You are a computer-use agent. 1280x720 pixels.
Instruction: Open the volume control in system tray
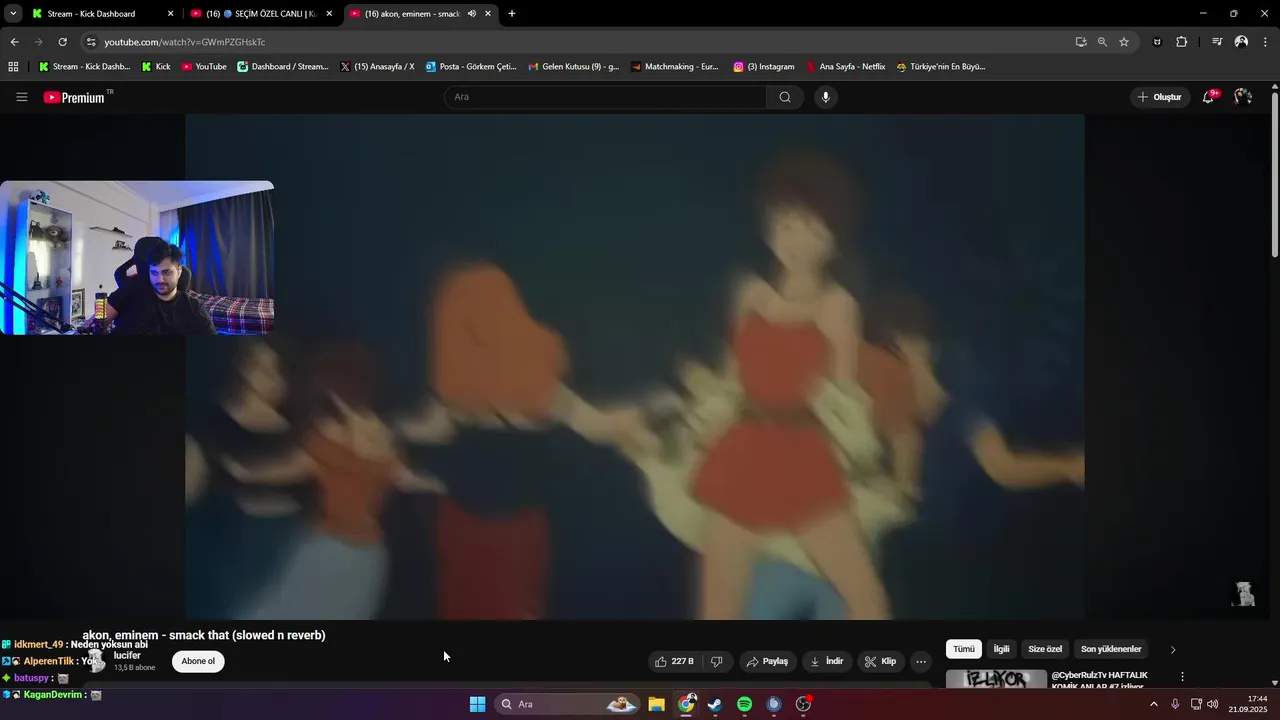(x=1213, y=704)
